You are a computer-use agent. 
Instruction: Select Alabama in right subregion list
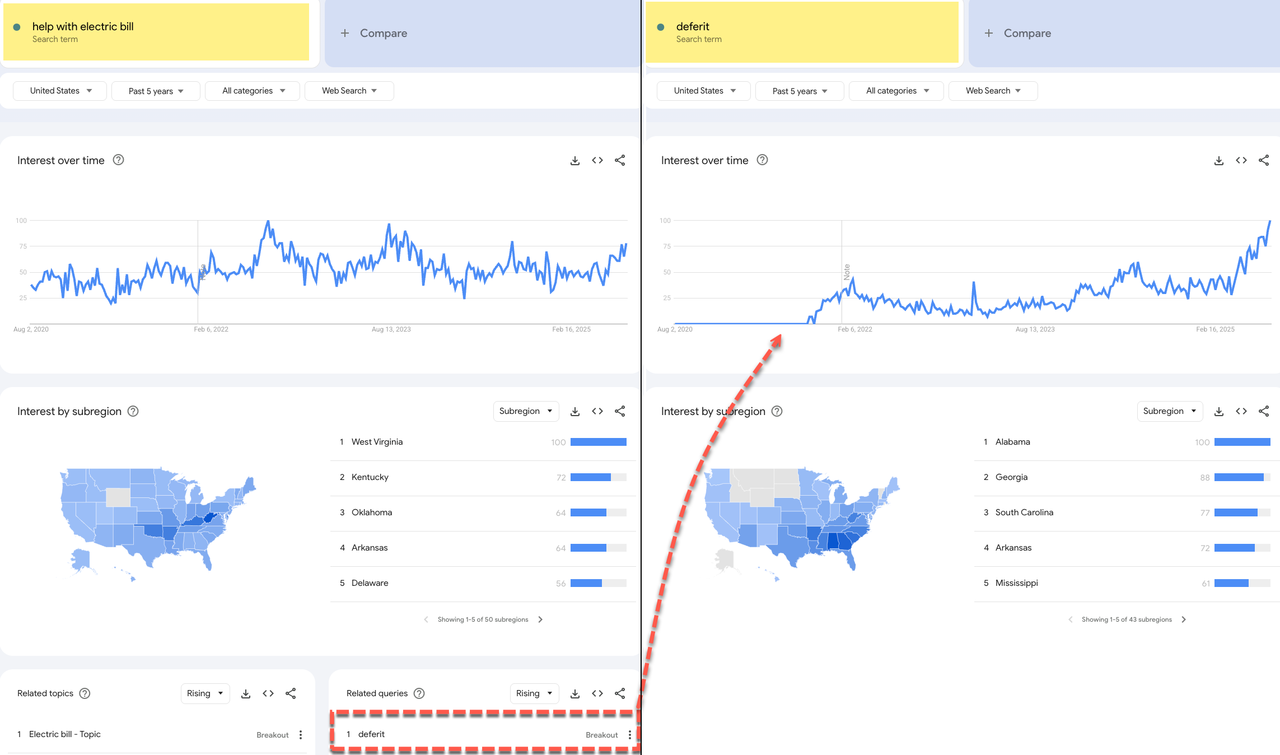[1012, 442]
